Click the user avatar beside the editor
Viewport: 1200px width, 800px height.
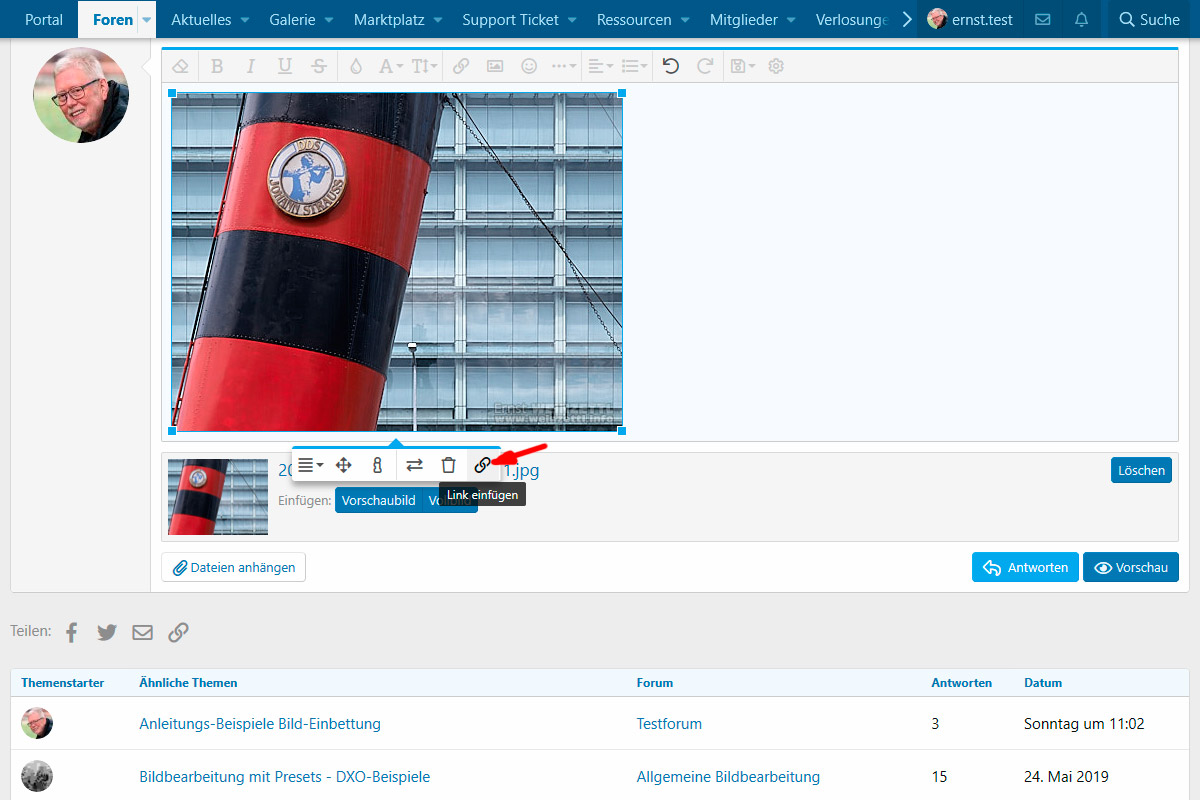81,95
